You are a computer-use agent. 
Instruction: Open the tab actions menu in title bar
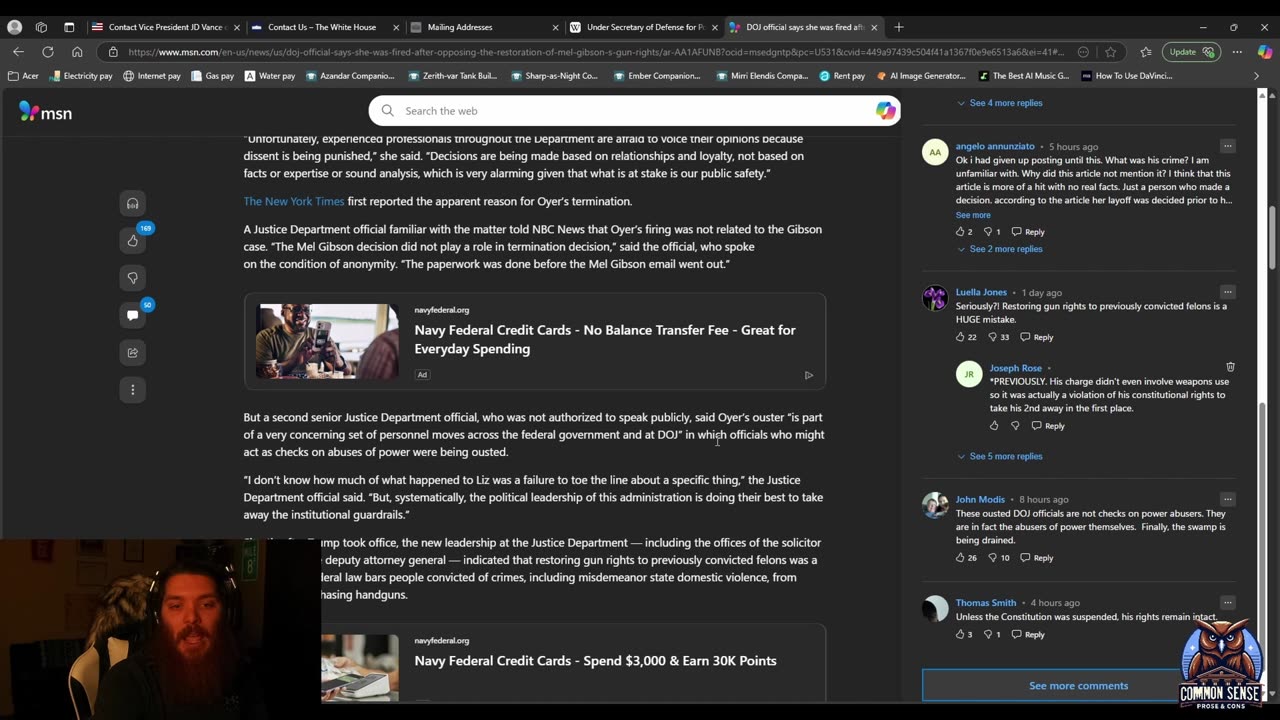[x=69, y=27]
